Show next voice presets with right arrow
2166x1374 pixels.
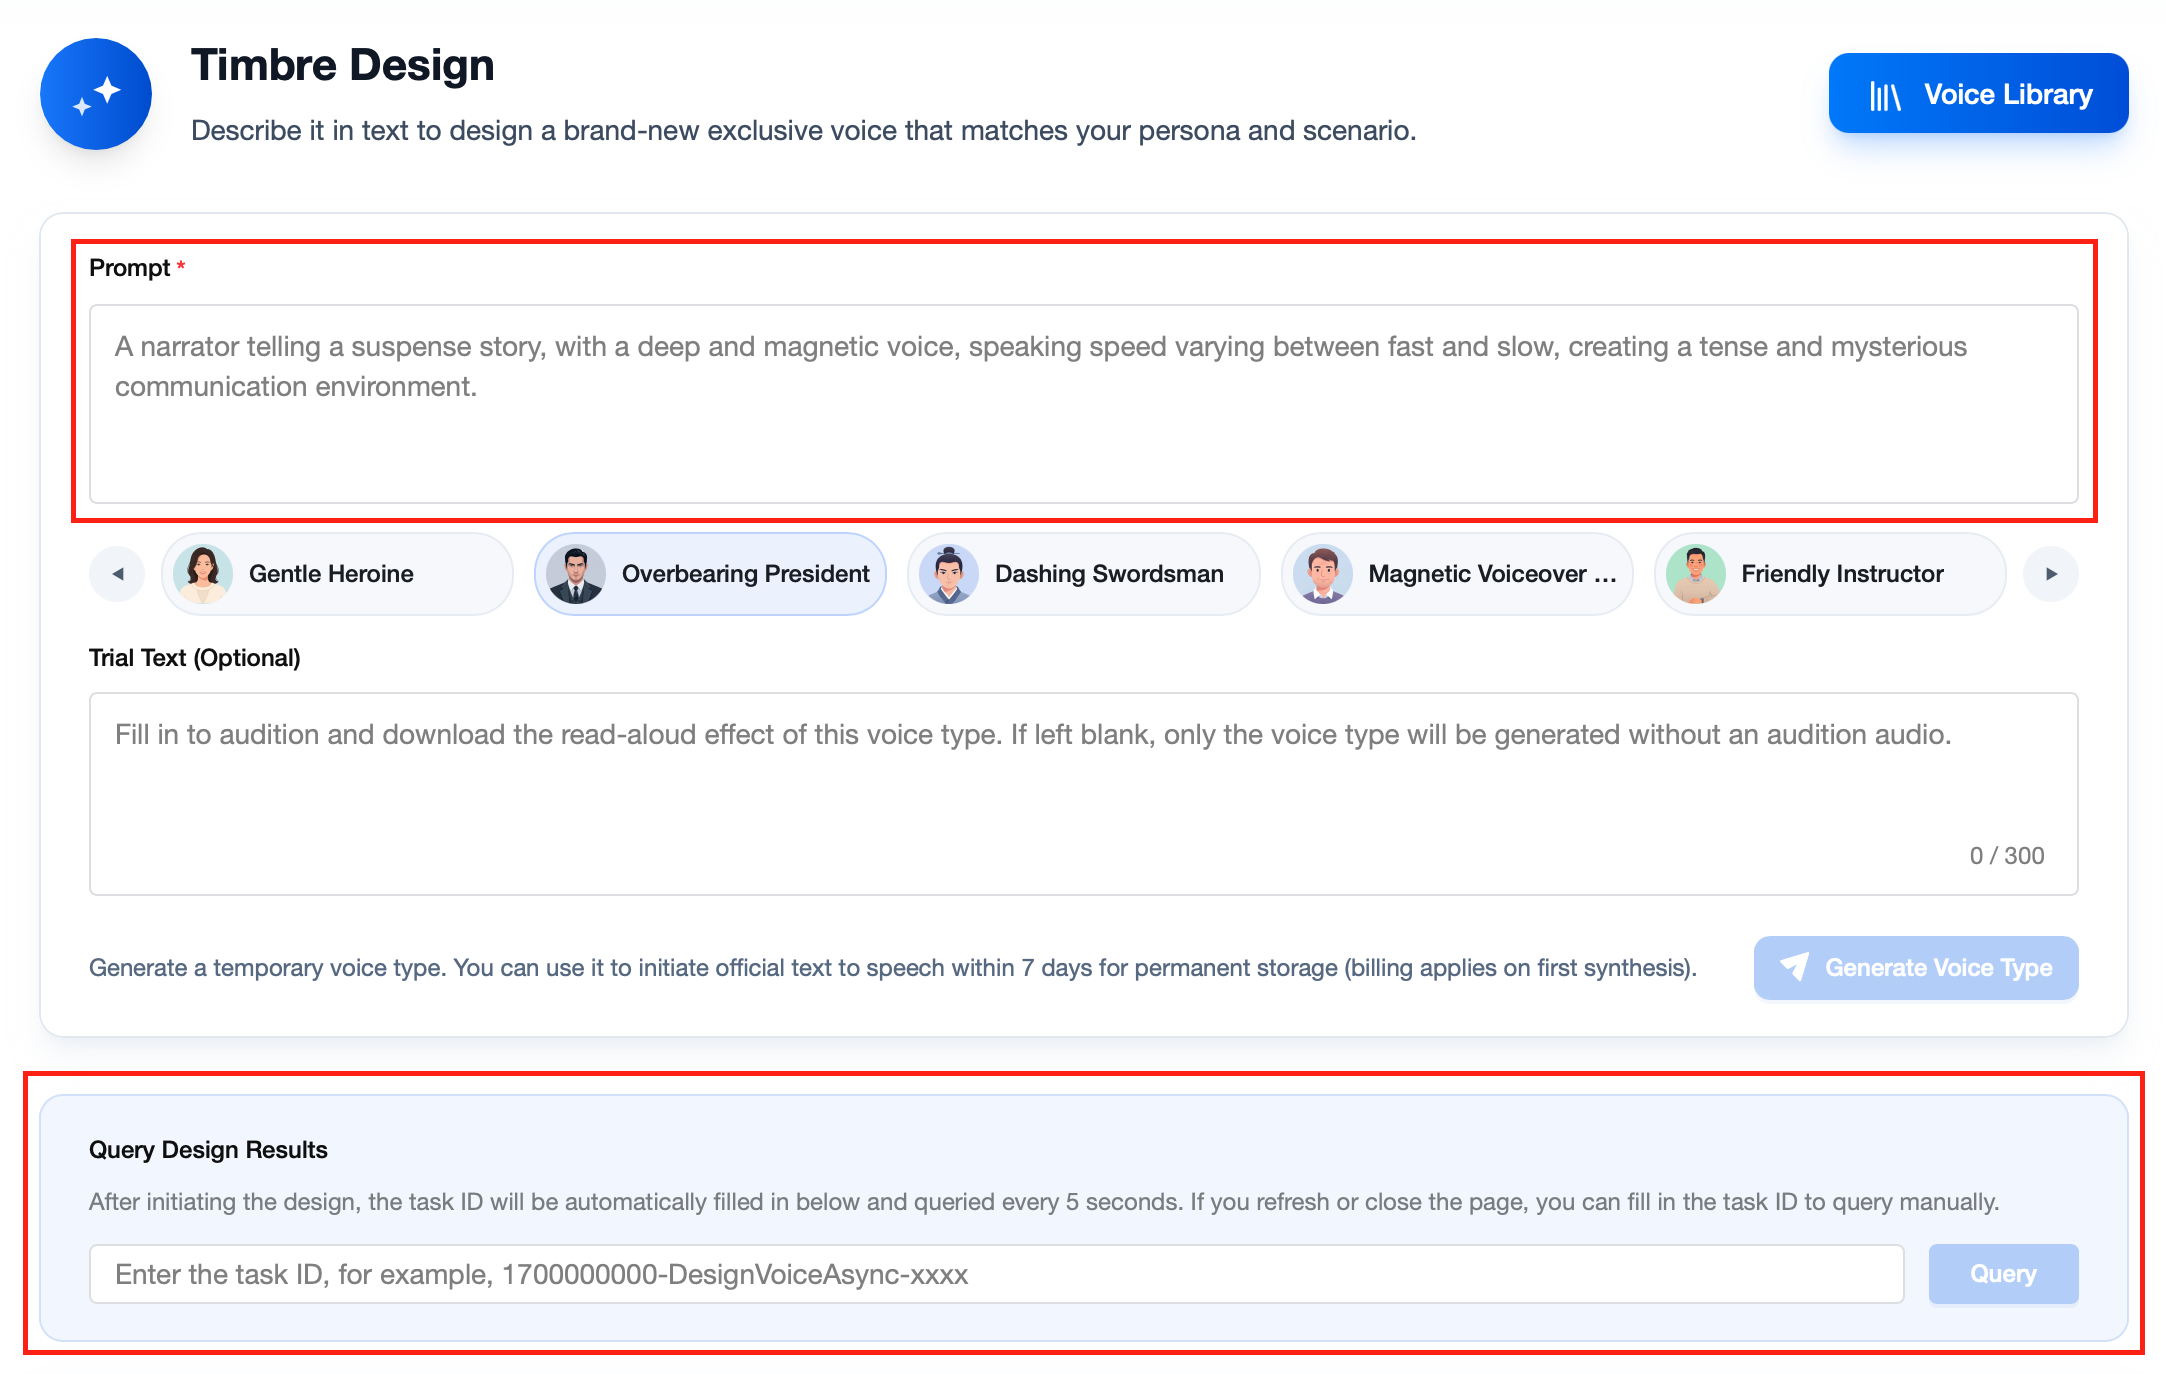2050,574
